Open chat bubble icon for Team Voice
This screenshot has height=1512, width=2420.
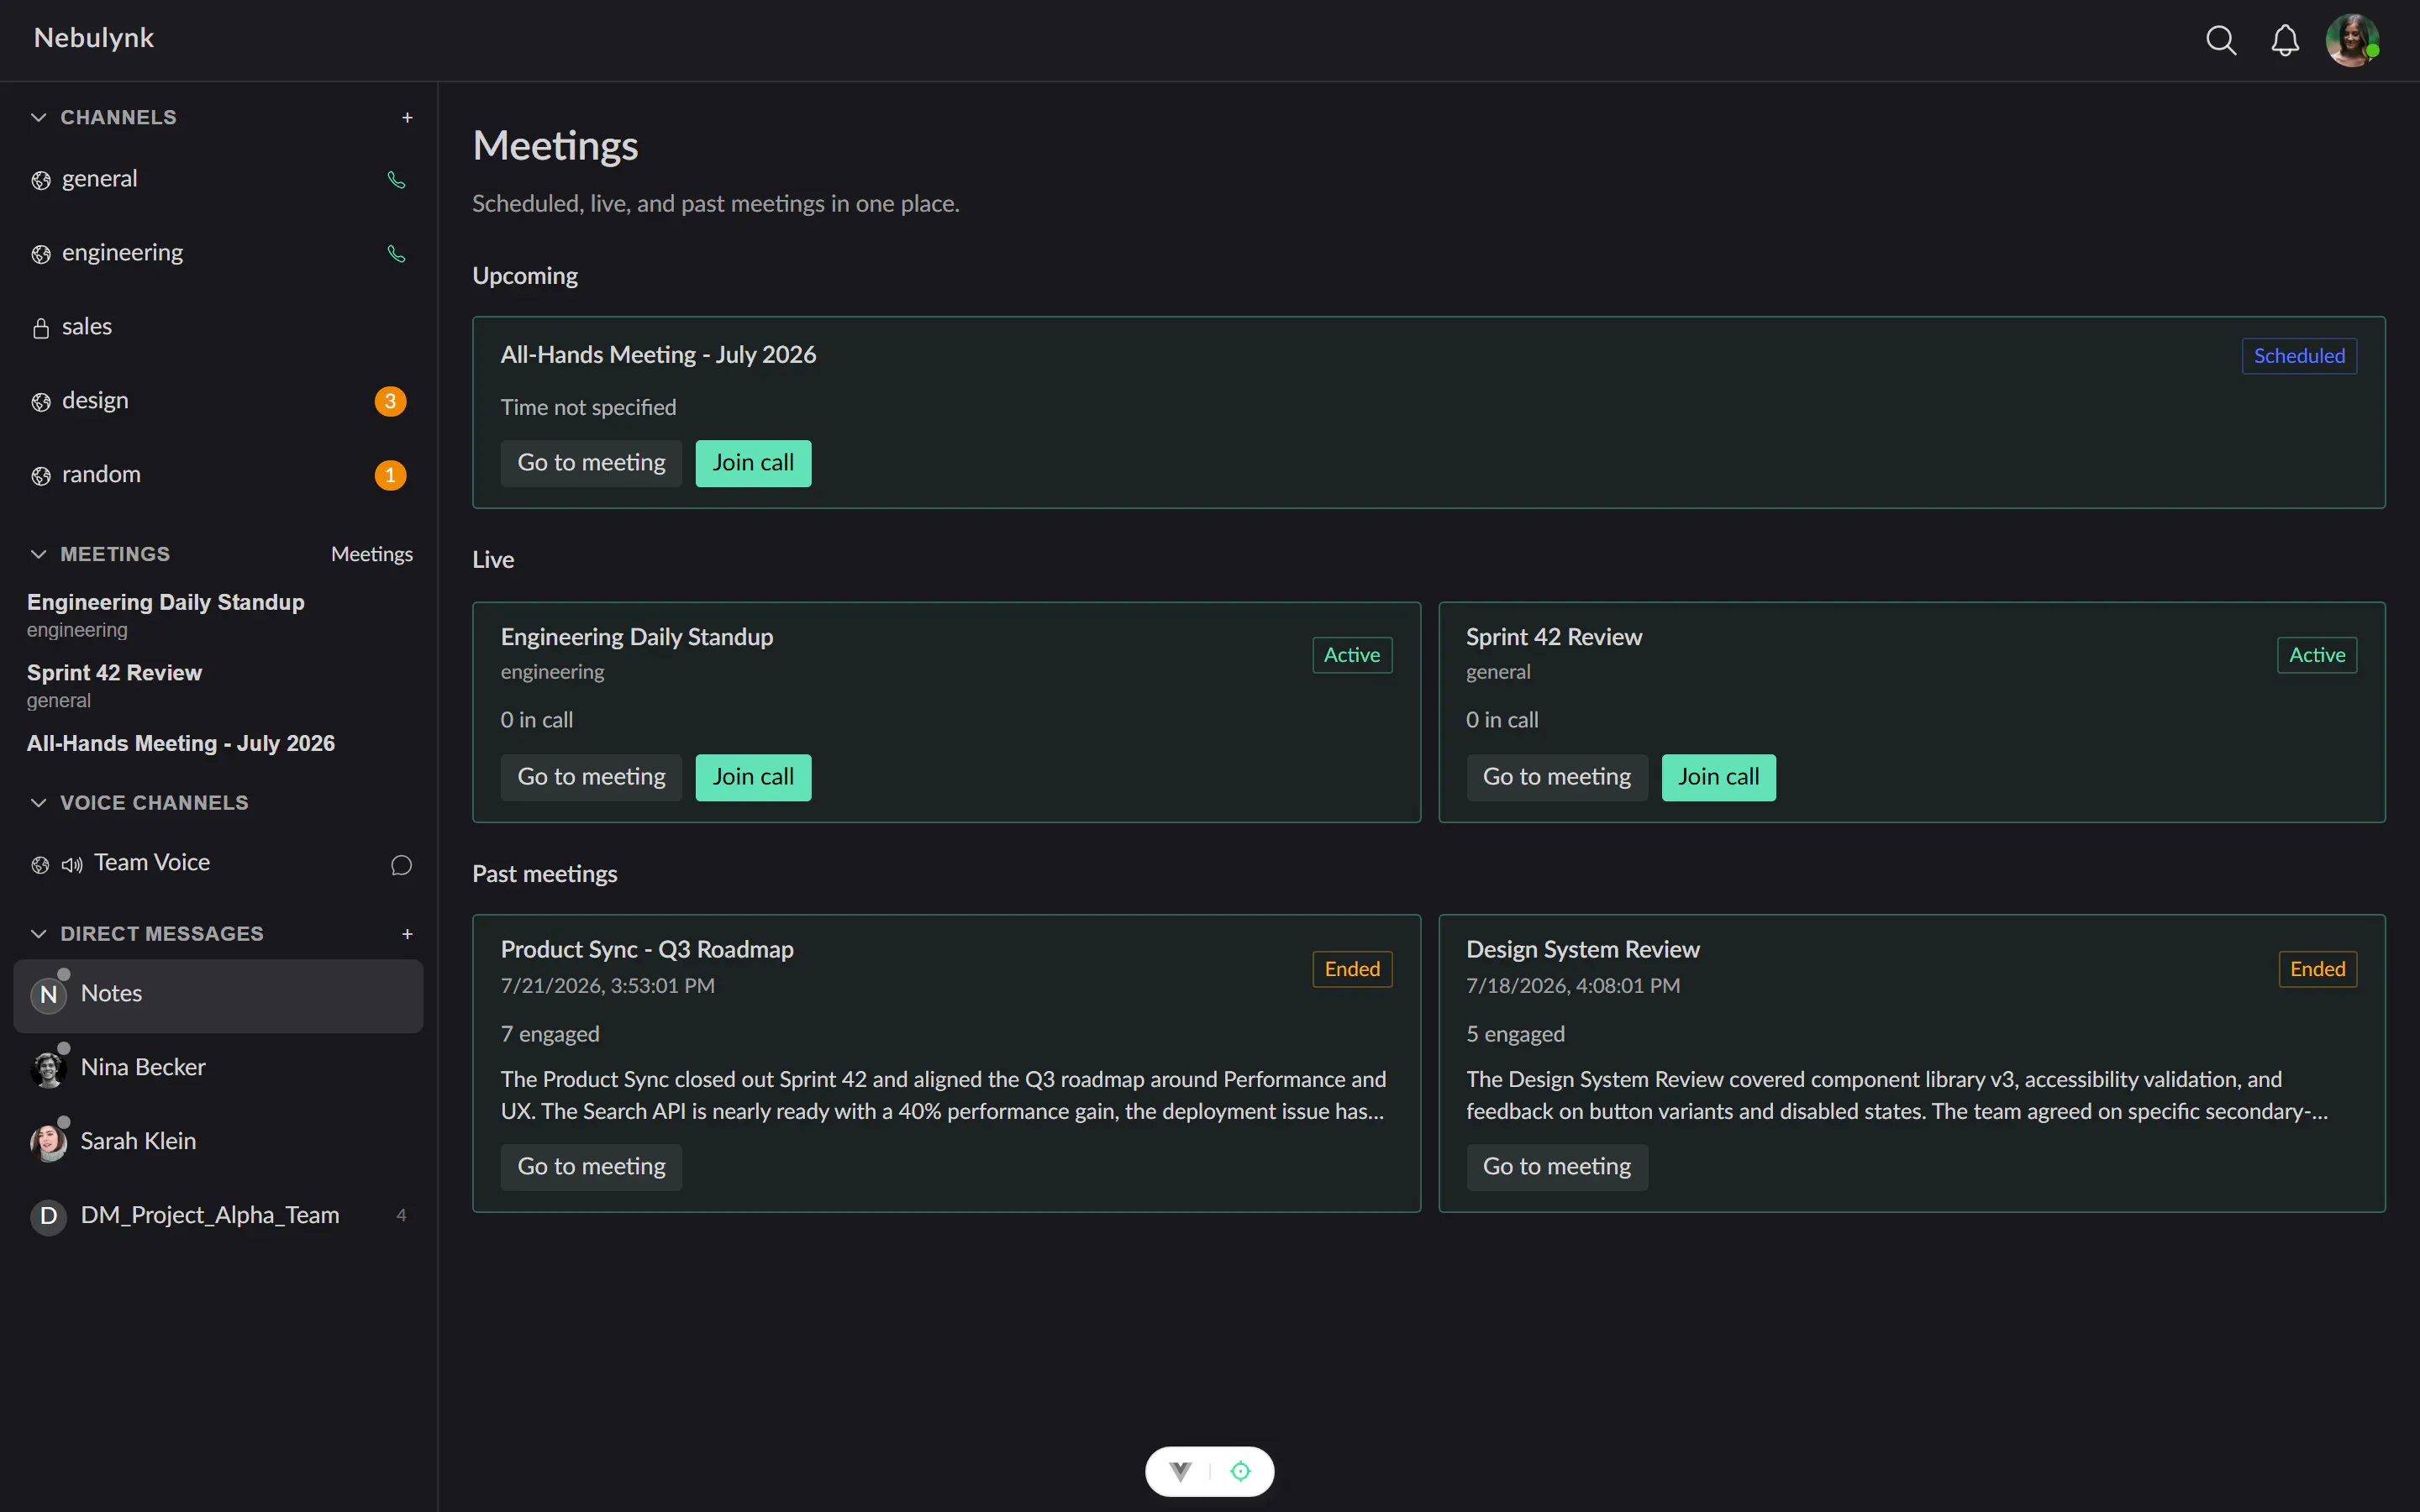pyautogui.click(x=401, y=865)
